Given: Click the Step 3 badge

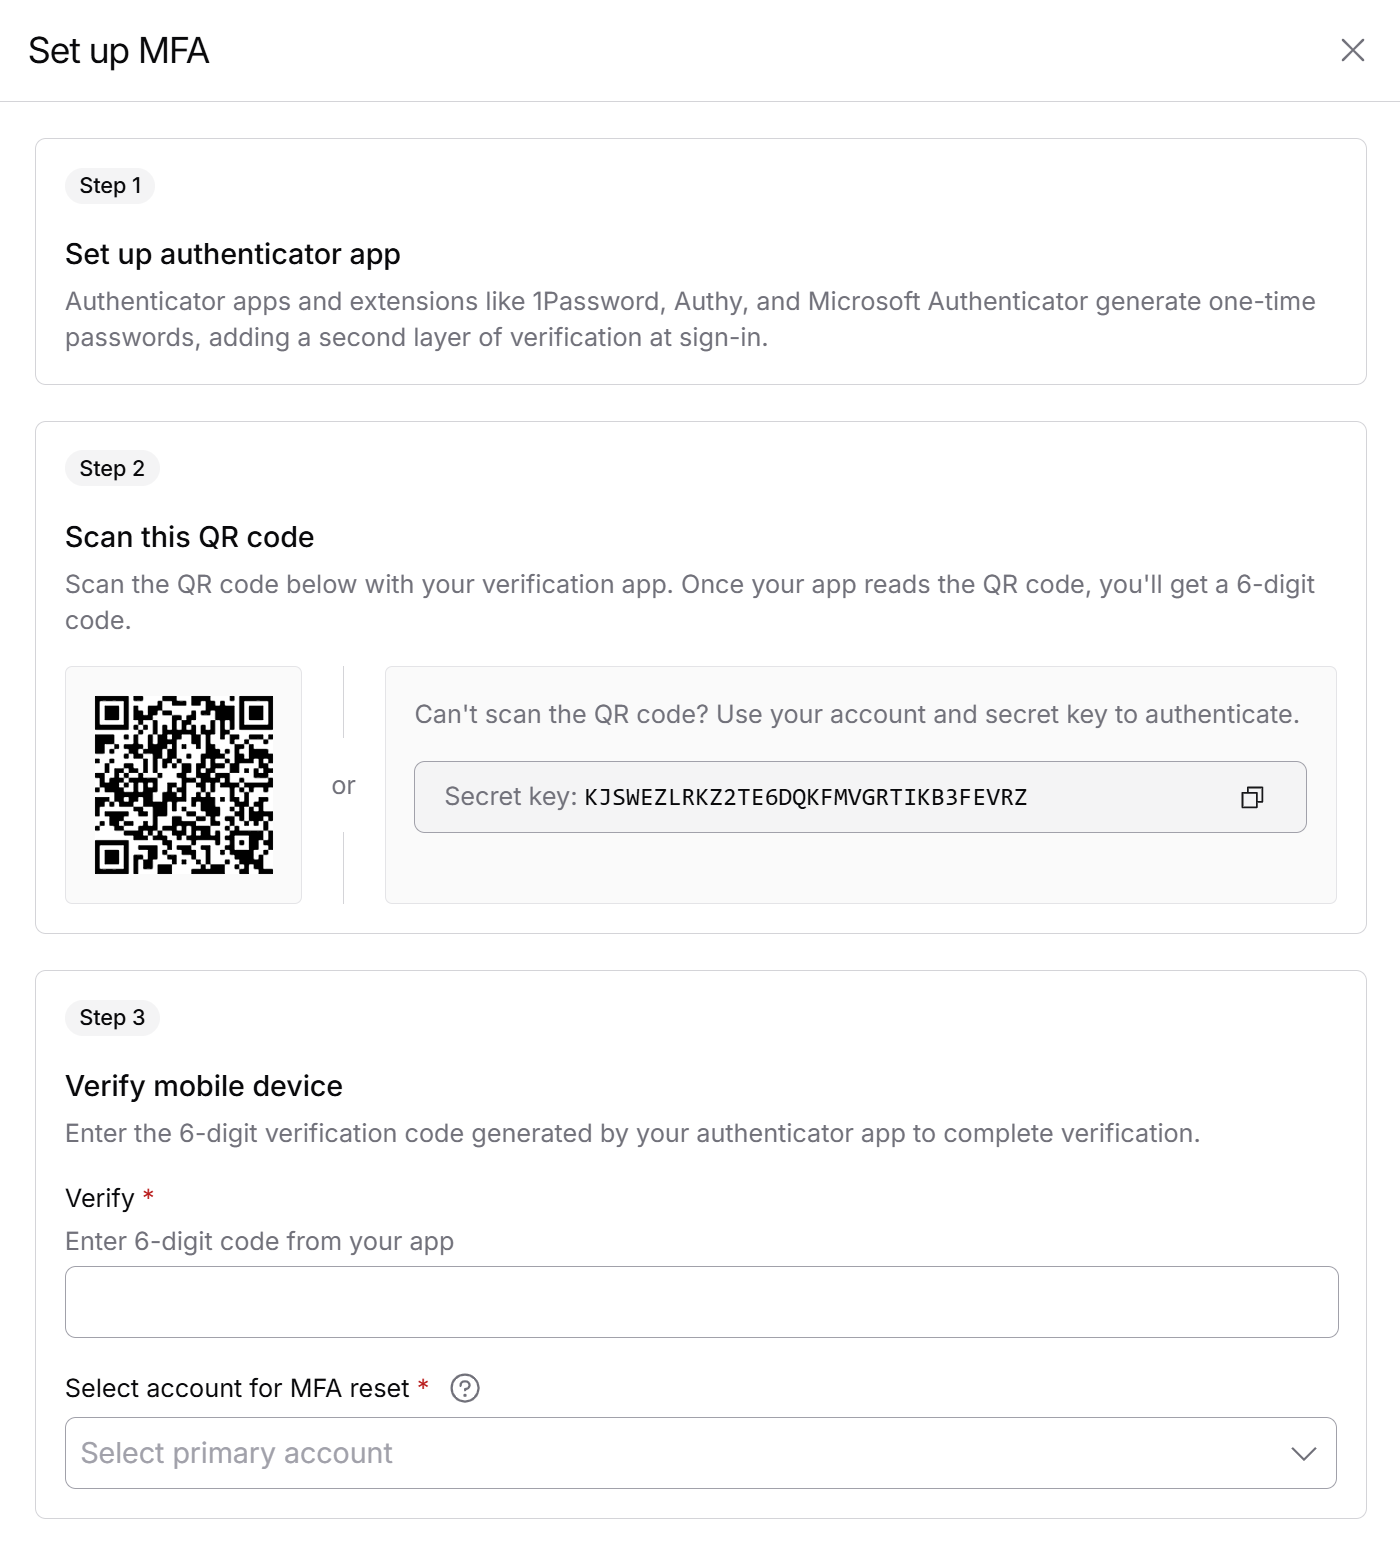Looking at the screenshot, I should (112, 1018).
